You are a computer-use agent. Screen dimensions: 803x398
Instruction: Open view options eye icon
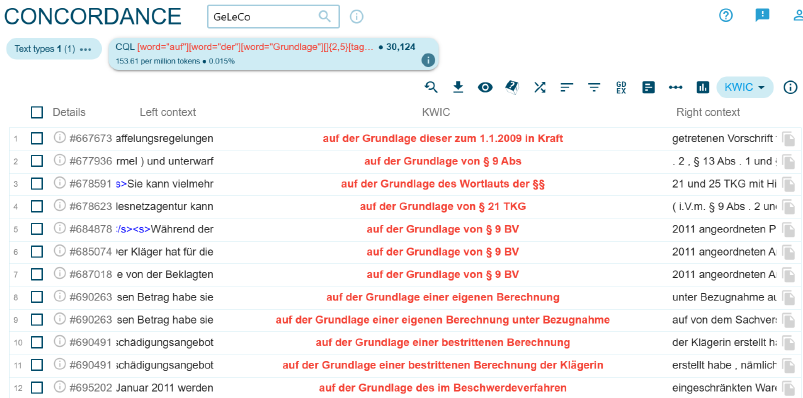(485, 88)
